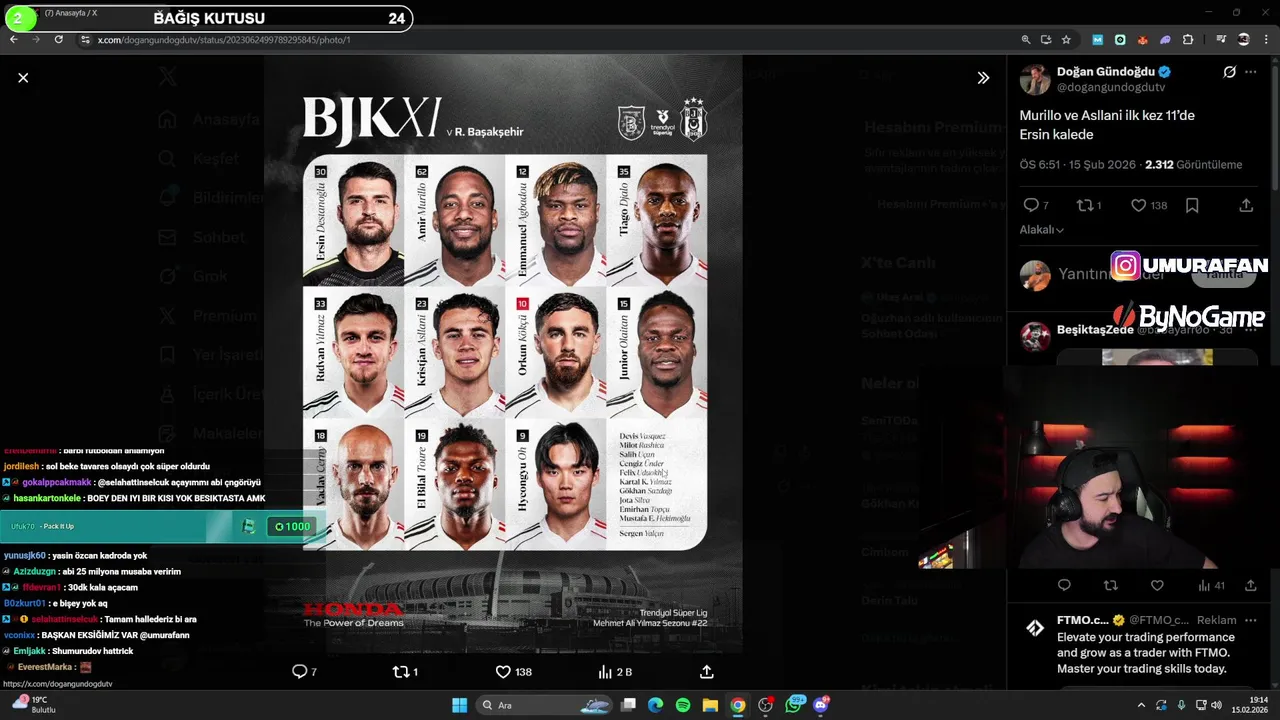The image size is (1280, 720).
Task: Click the BJK XI lineup image
Action: click(504, 354)
